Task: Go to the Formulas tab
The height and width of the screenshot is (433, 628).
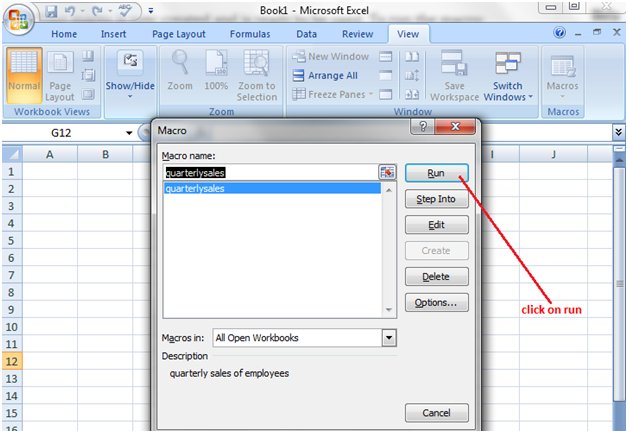Action: click(250, 34)
